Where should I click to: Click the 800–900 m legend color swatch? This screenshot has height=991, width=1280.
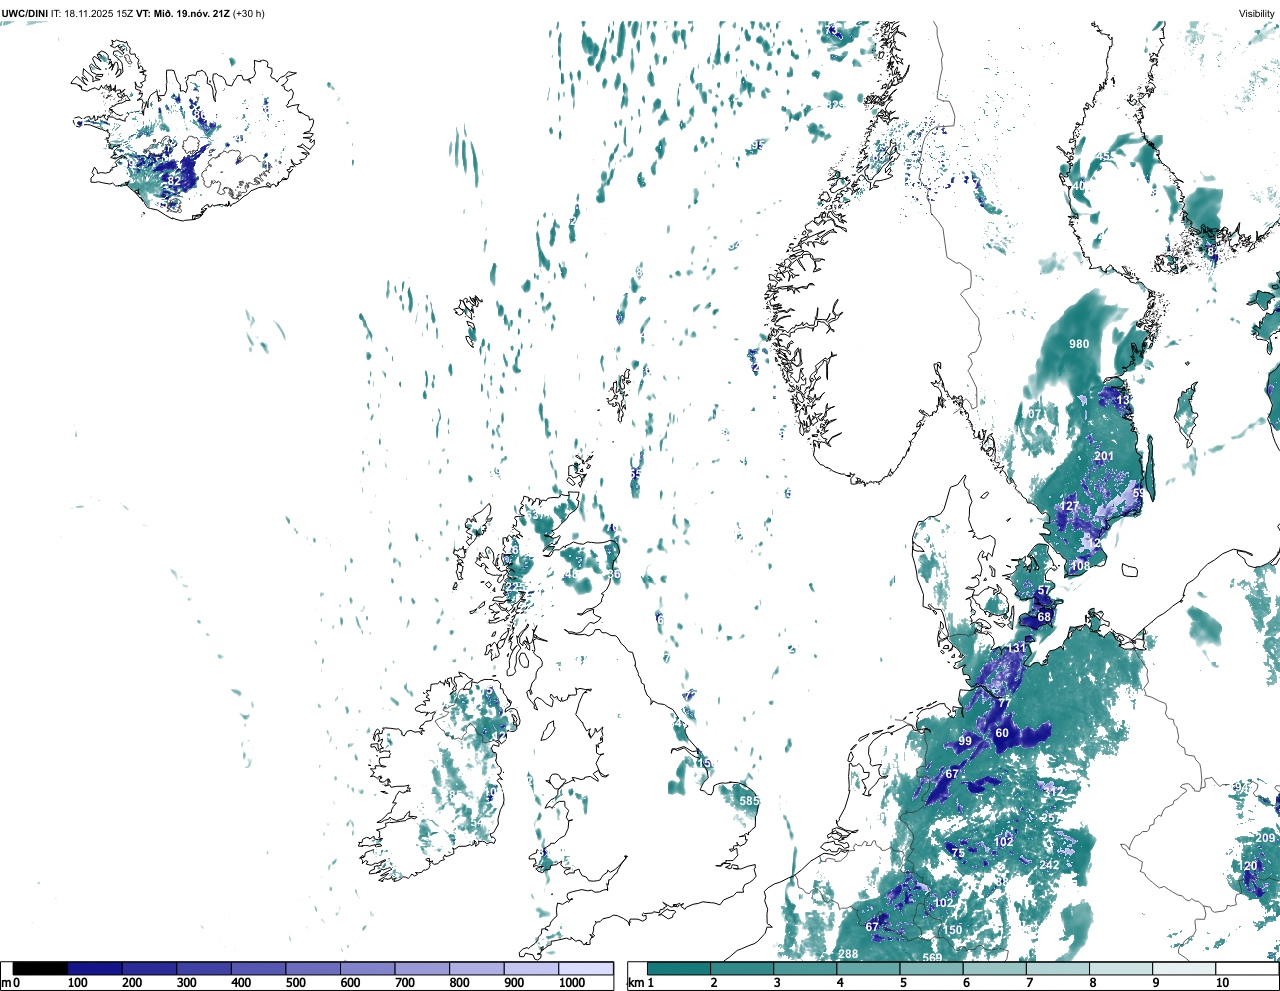[x=477, y=968]
